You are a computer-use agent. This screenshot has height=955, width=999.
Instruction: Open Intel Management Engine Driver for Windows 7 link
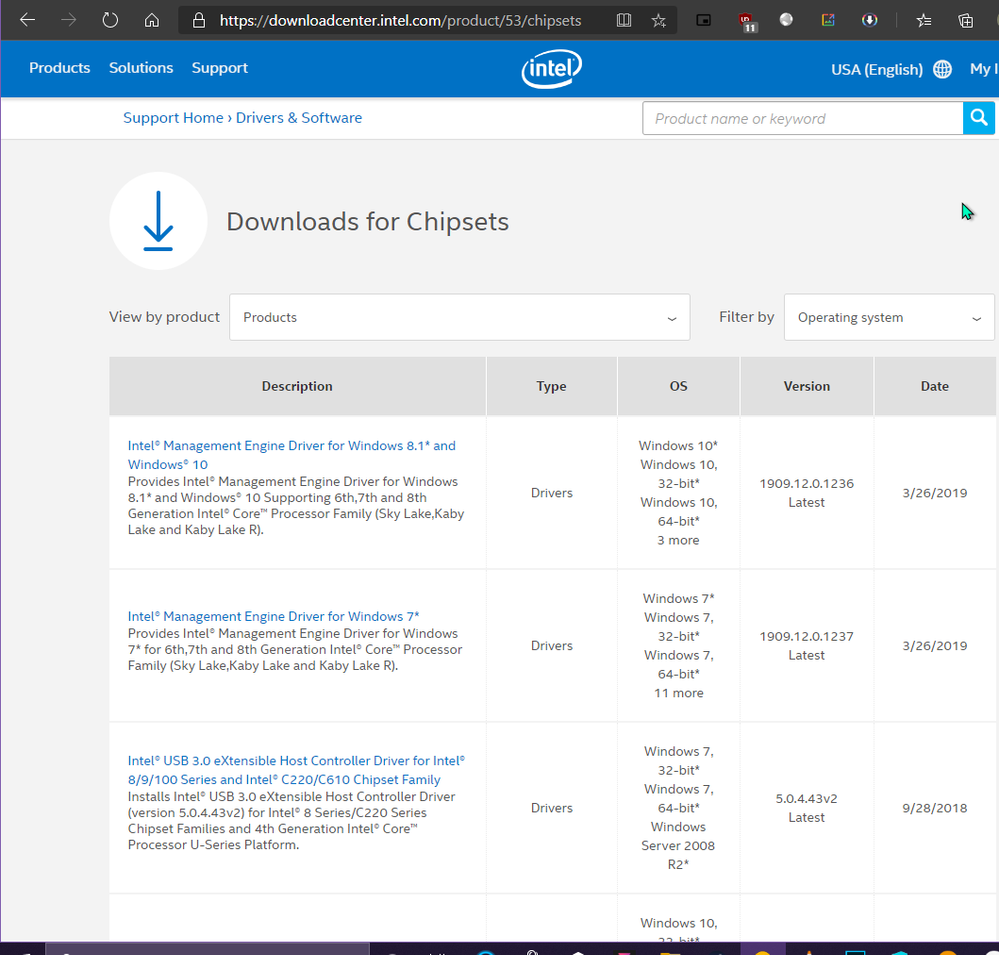click(x=273, y=616)
